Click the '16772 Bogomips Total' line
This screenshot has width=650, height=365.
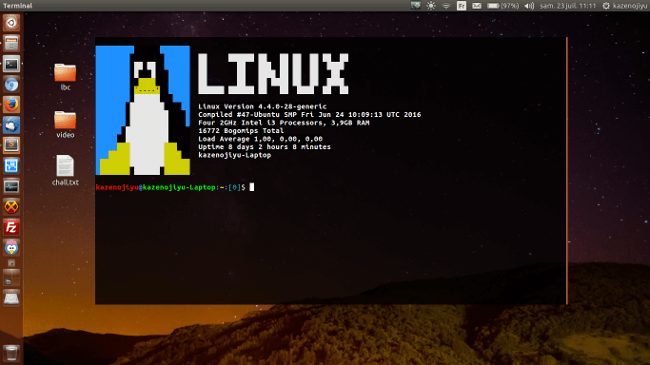tap(241, 131)
